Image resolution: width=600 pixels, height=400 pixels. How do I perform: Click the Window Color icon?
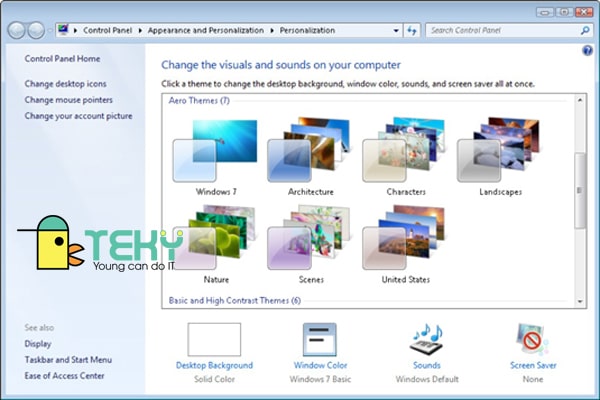coord(320,339)
